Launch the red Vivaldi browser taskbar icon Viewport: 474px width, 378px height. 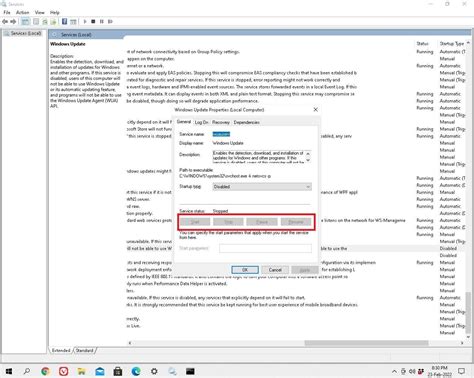click(x=63, y=371)
